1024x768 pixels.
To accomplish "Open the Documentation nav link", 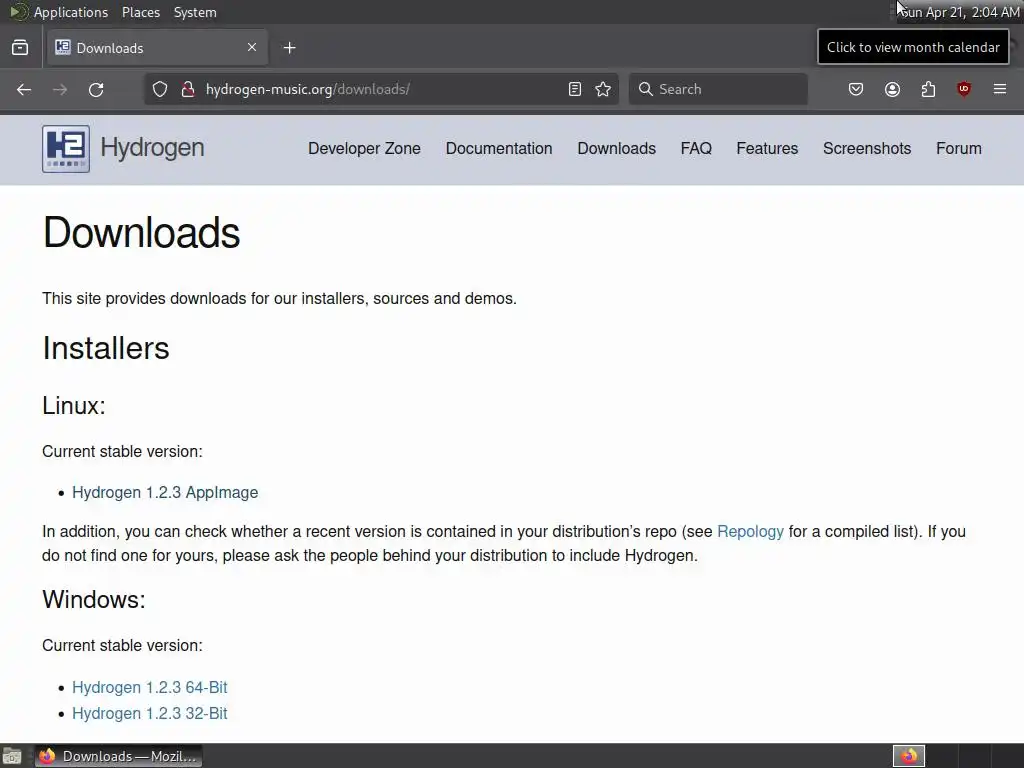I will (x=499, y=149).
